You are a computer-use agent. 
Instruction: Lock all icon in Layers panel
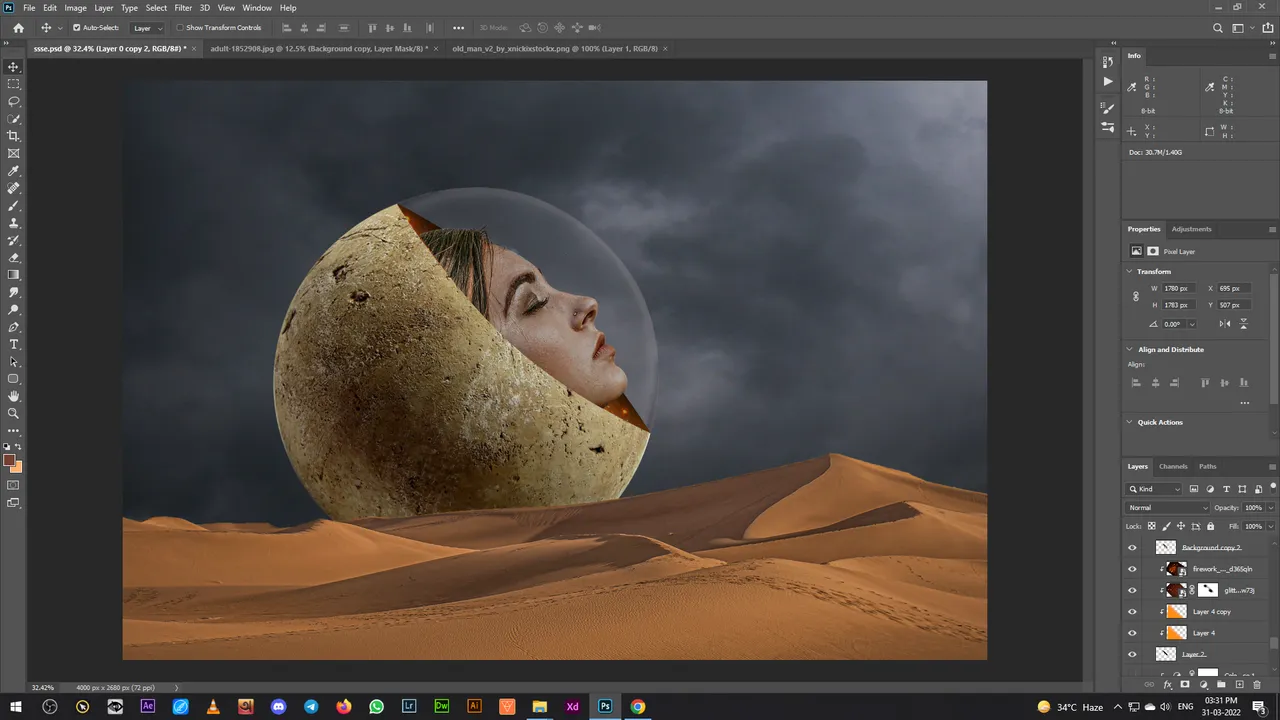[1211, 526]
